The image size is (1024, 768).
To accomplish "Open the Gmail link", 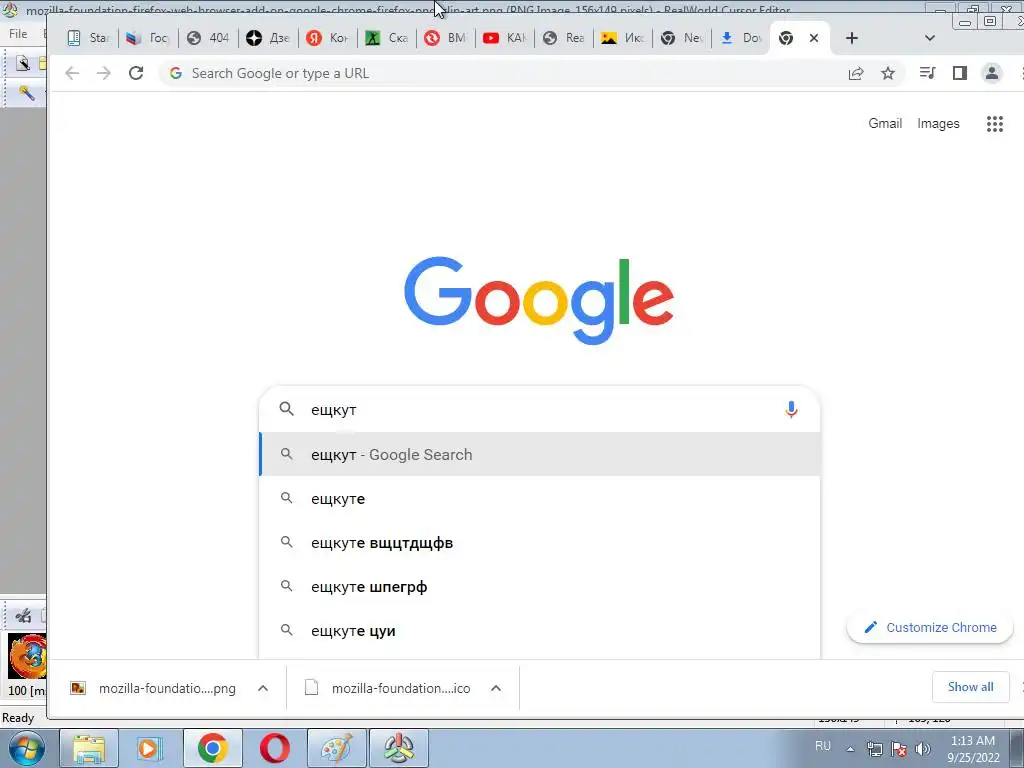I will (x=885, y=123).
